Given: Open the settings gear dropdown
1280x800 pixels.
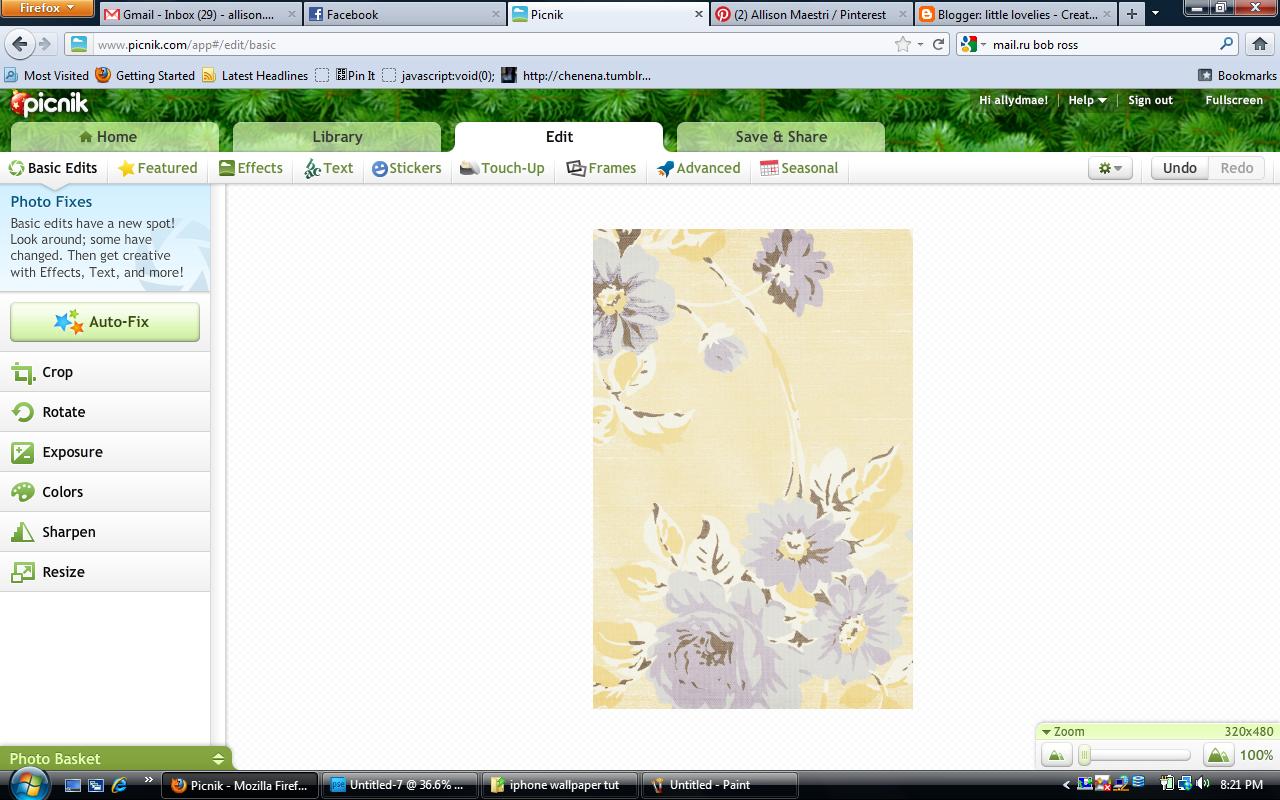Looking at the screenshot, I should click(x=1110, y=168).
